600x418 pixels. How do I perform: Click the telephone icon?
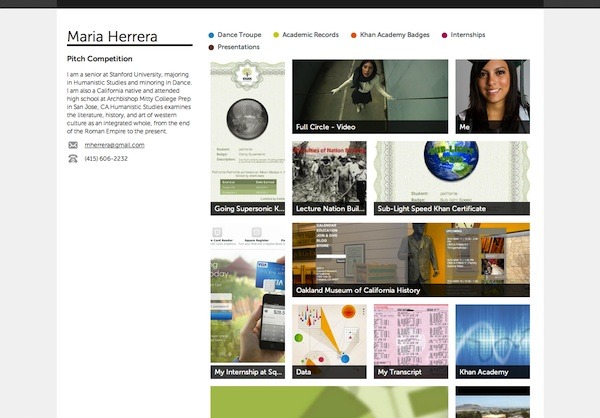73,158
